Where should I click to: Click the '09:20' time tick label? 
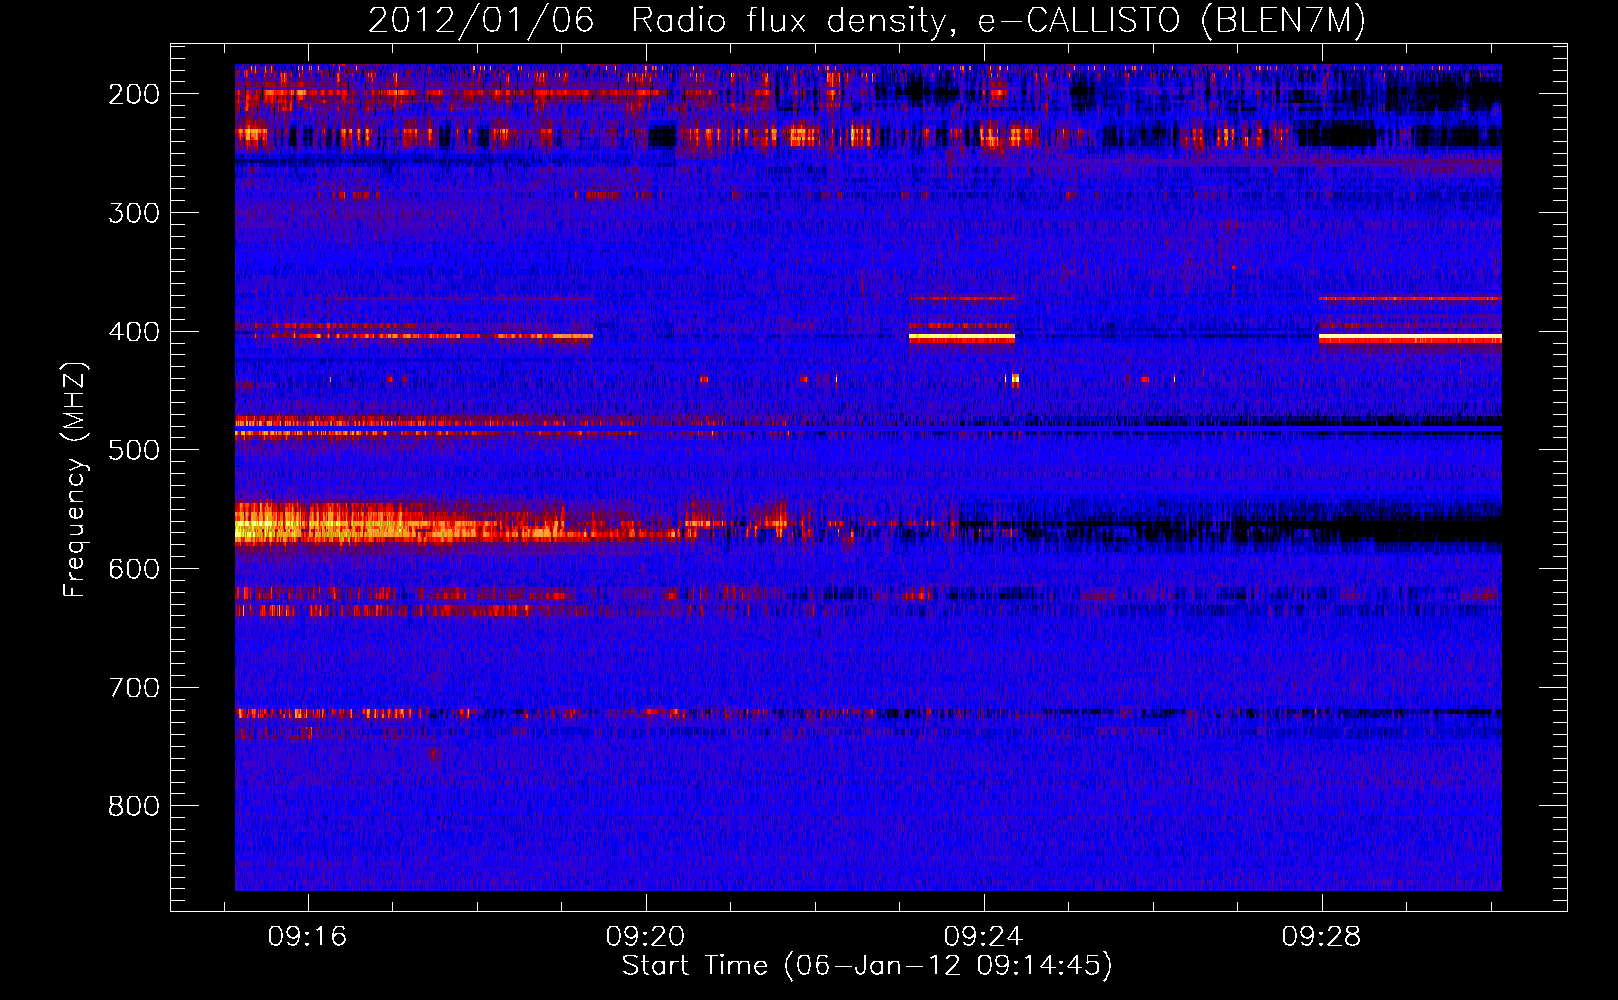click(x=645, y=936)
